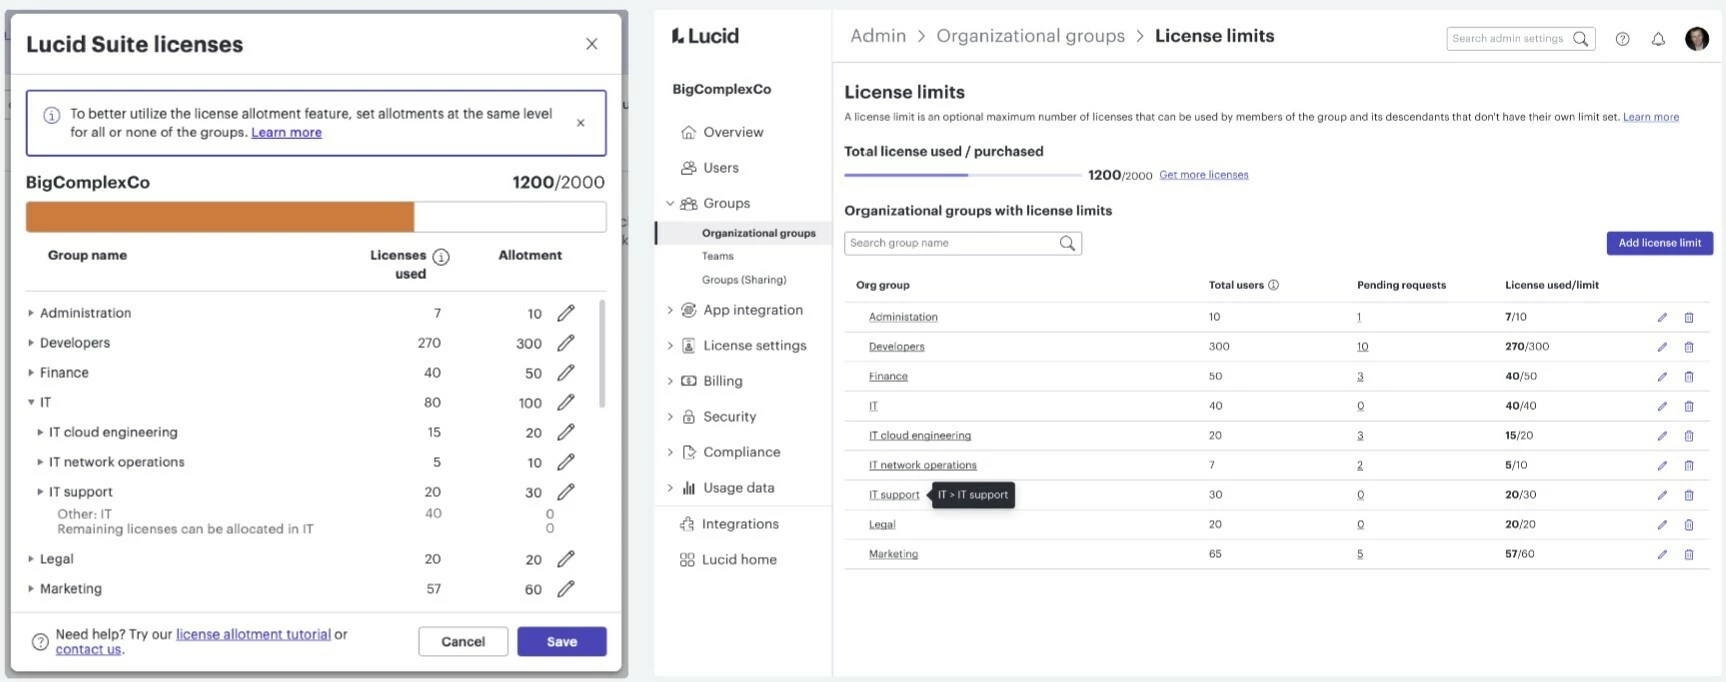Expand Usage data in sidebar

[670, 488]
